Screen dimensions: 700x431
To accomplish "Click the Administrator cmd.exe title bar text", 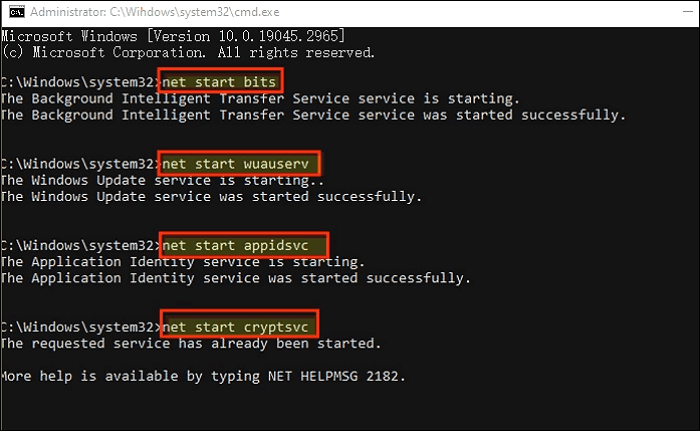I will point(142,11).
